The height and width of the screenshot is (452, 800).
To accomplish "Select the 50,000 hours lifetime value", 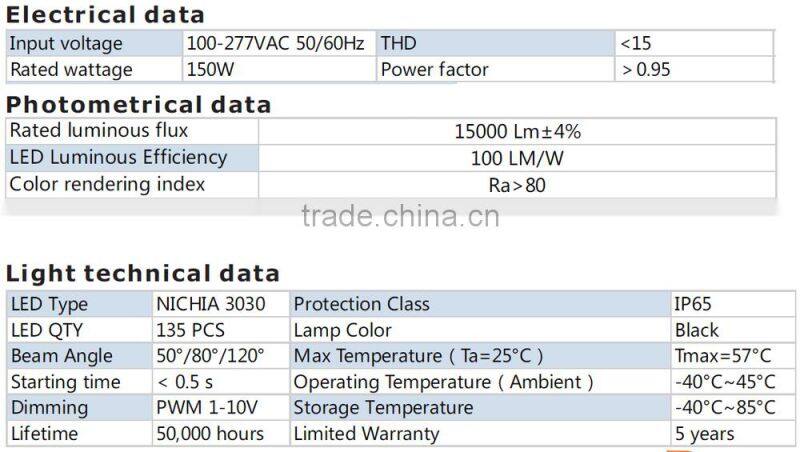I will click(x=210, y=434).
